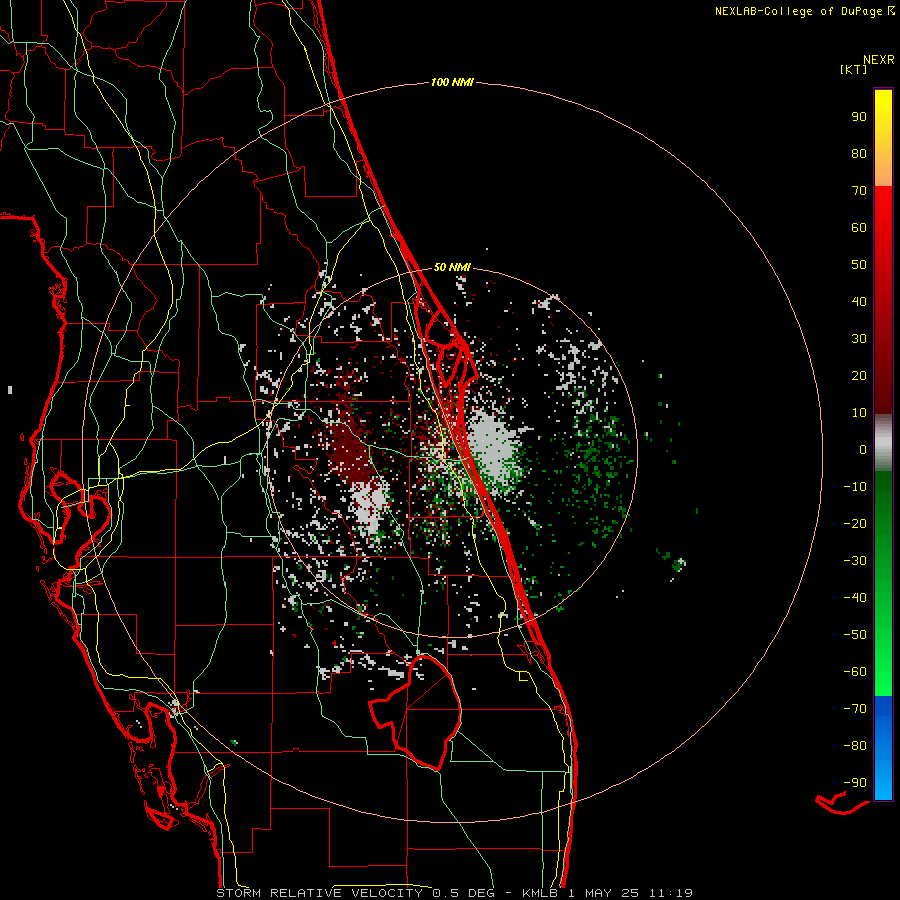Click the -60 value on the velocity scale
Image resolution: width=900 pixels, height=900 pixels.
tap(855, 672)
